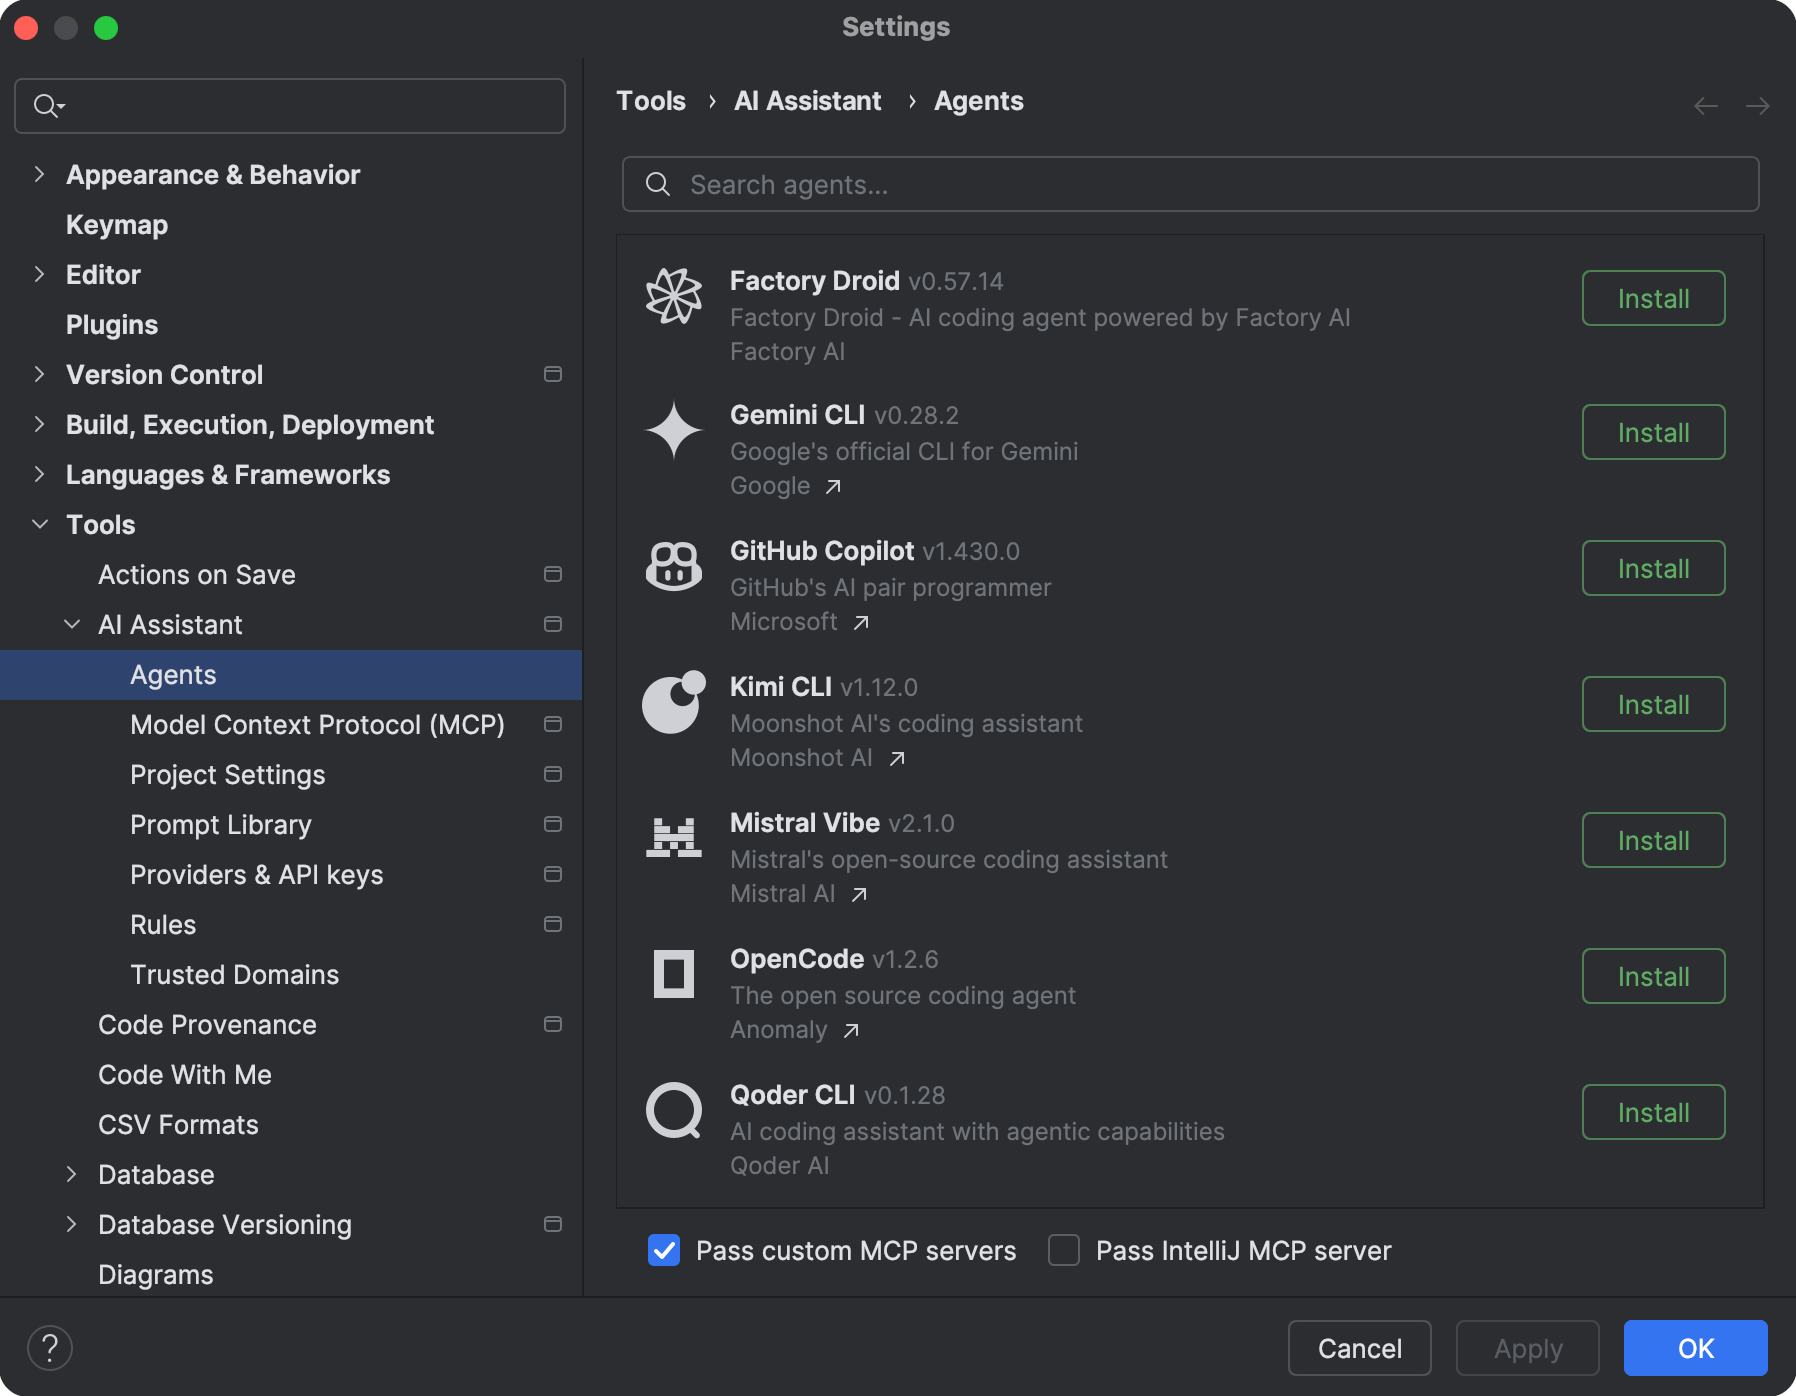Click the GitHub Copilot icon

674,567
